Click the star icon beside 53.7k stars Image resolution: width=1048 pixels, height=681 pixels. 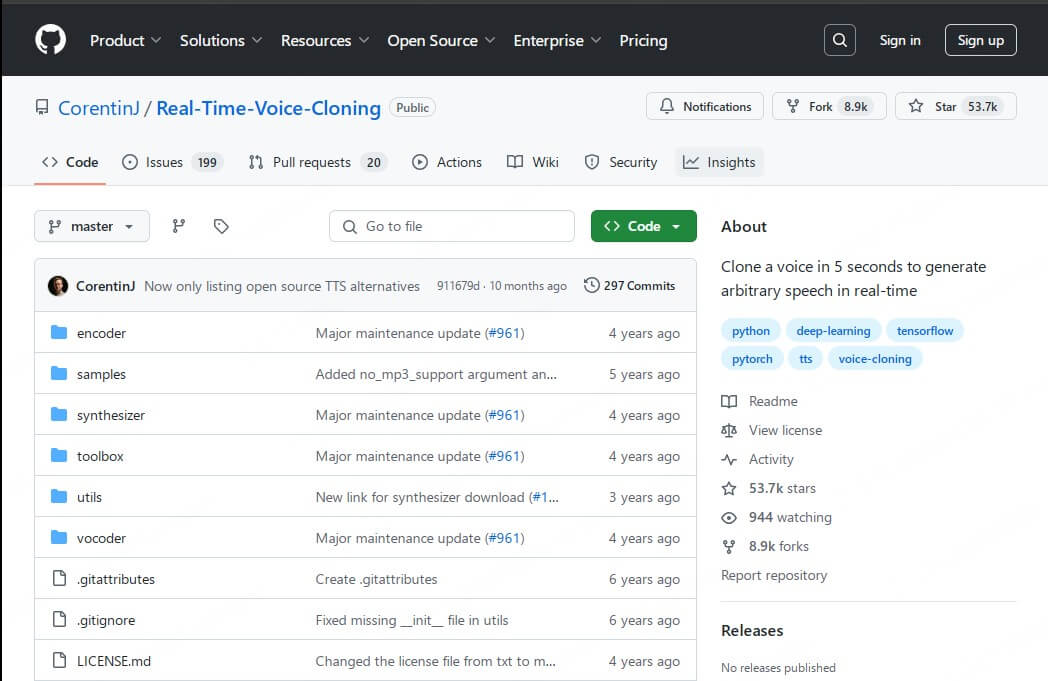point(729,489)
